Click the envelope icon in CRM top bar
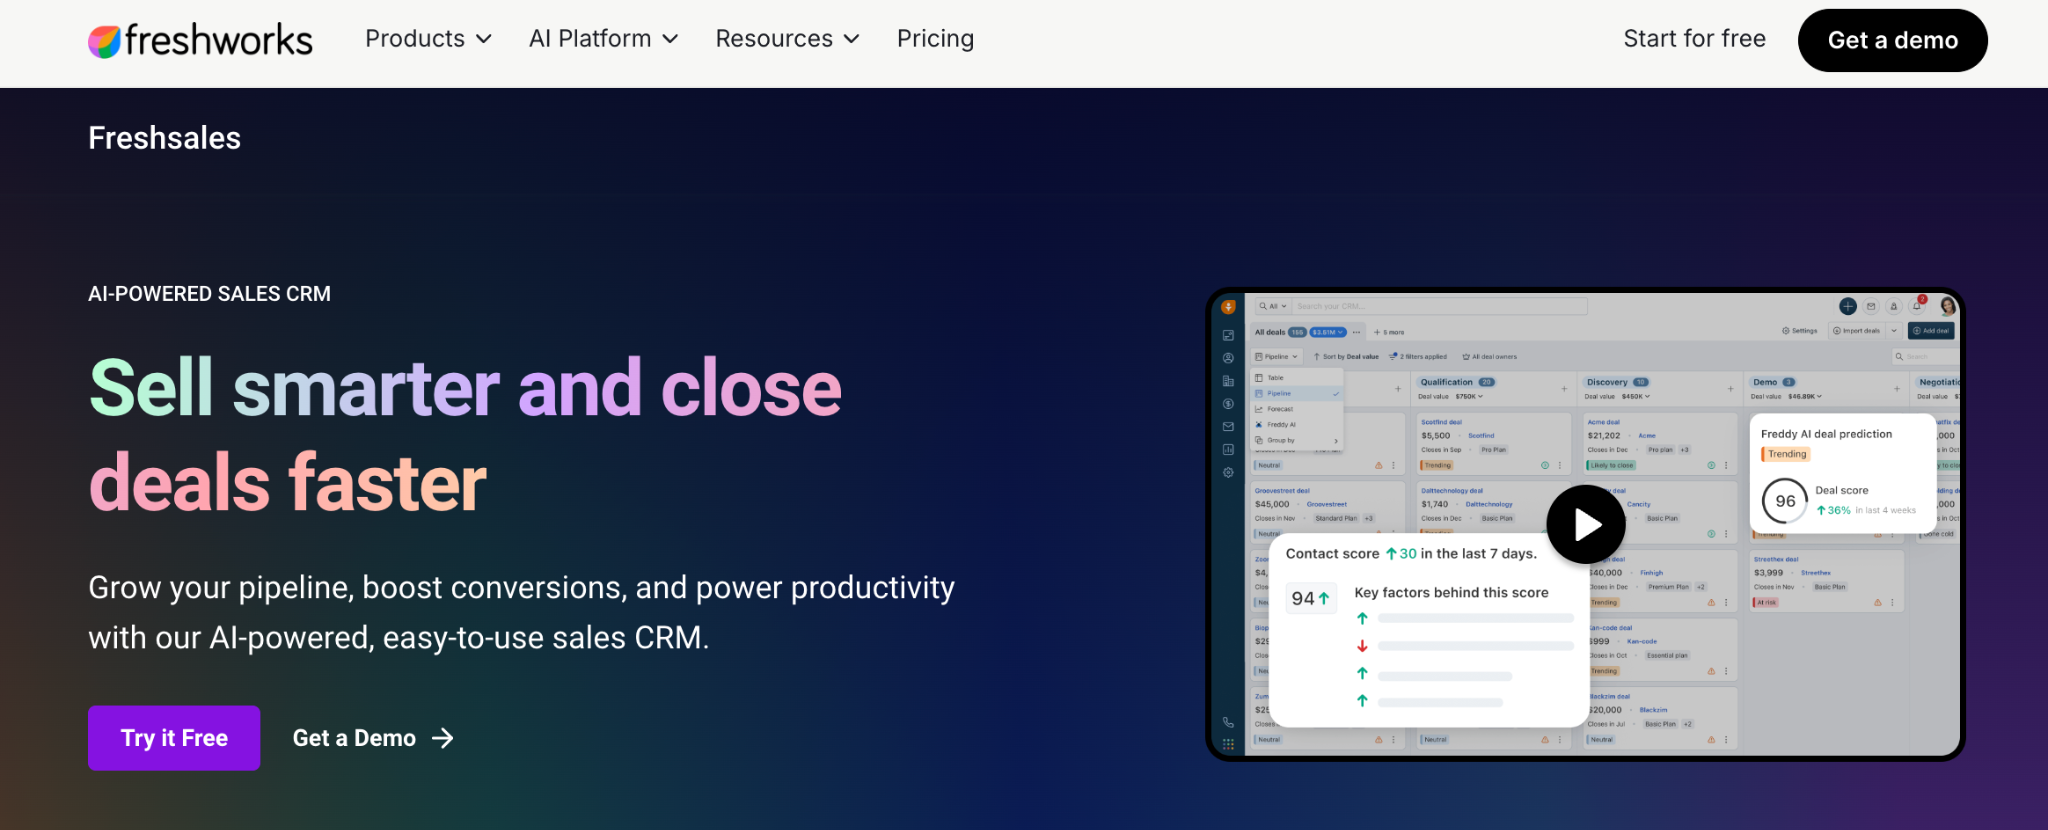 [1871, 307]
